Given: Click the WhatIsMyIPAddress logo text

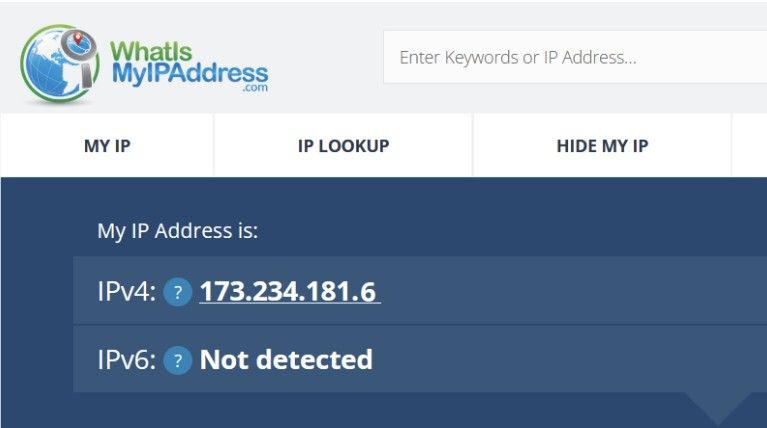Looking at the screenshot, I should click(190, 63).
